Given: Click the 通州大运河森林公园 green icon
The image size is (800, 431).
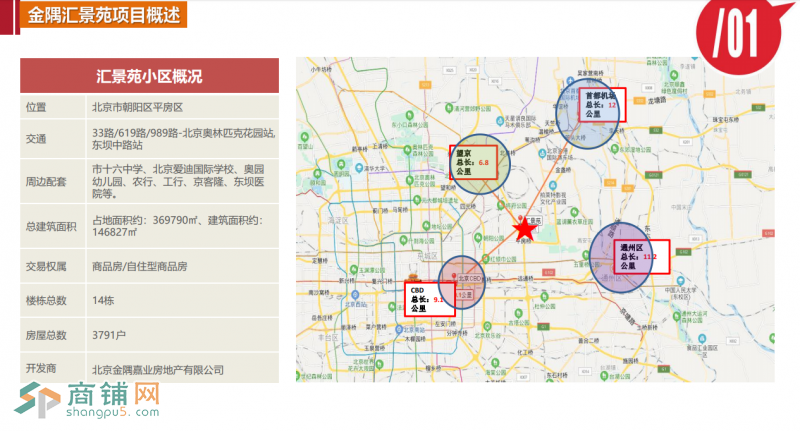Looking at the screenshot, I should [677, 316].
